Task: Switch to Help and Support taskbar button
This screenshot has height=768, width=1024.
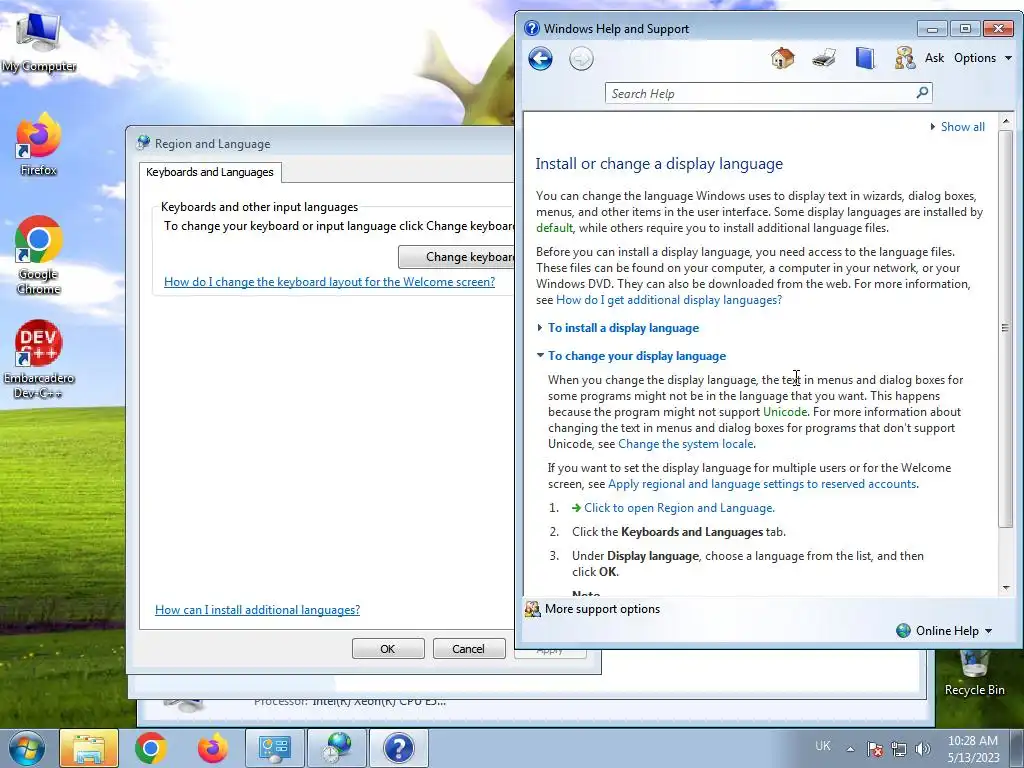Action: point(399,748)
